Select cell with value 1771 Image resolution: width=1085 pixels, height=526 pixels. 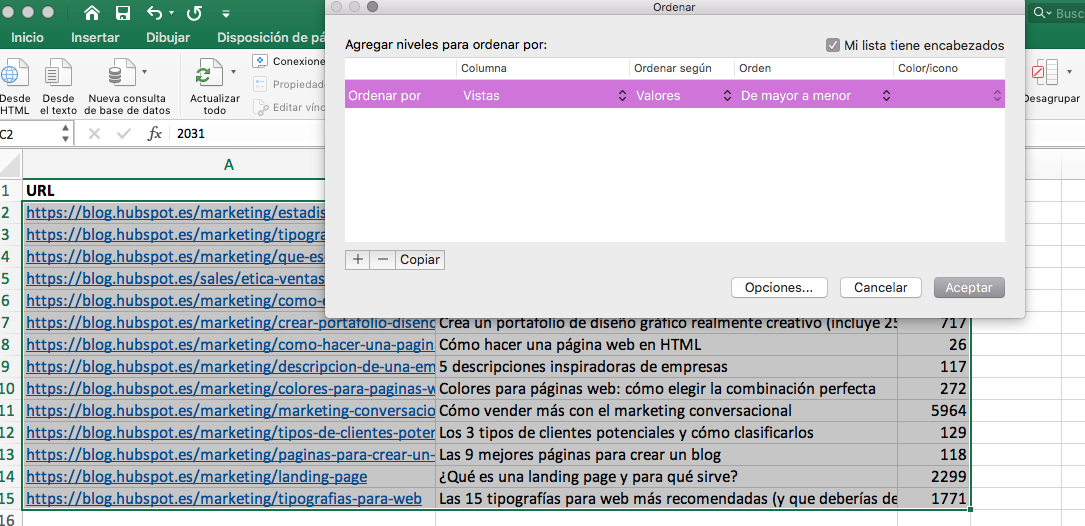tap(934, 499)
